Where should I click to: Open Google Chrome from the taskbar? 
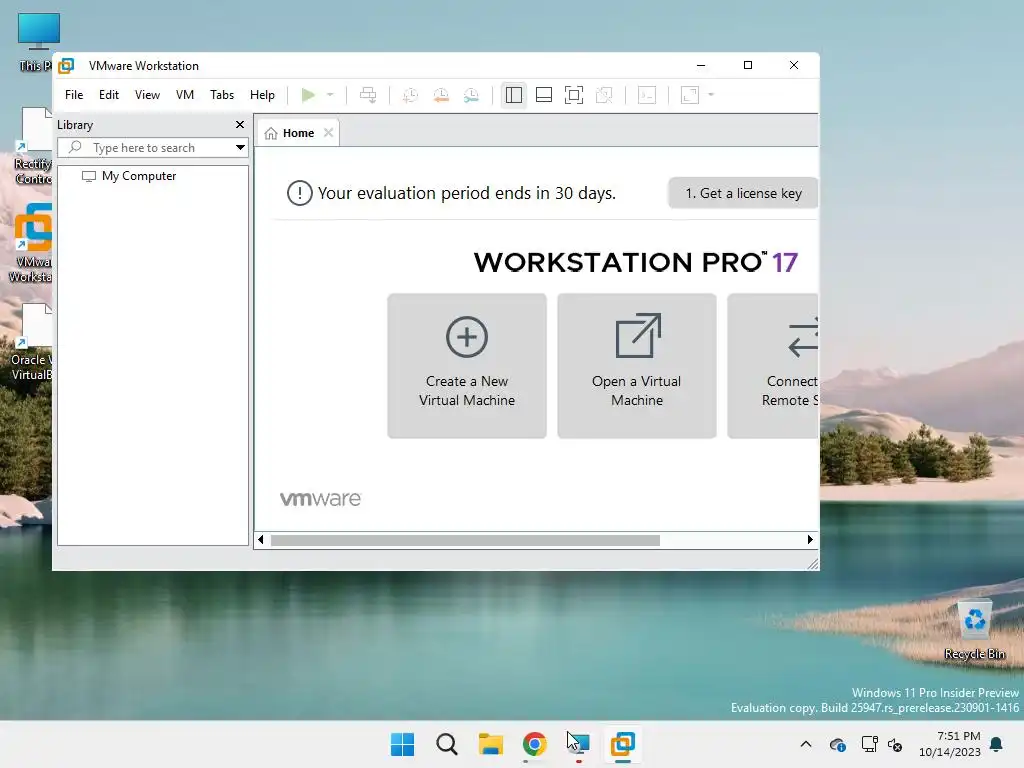(534, 744)
